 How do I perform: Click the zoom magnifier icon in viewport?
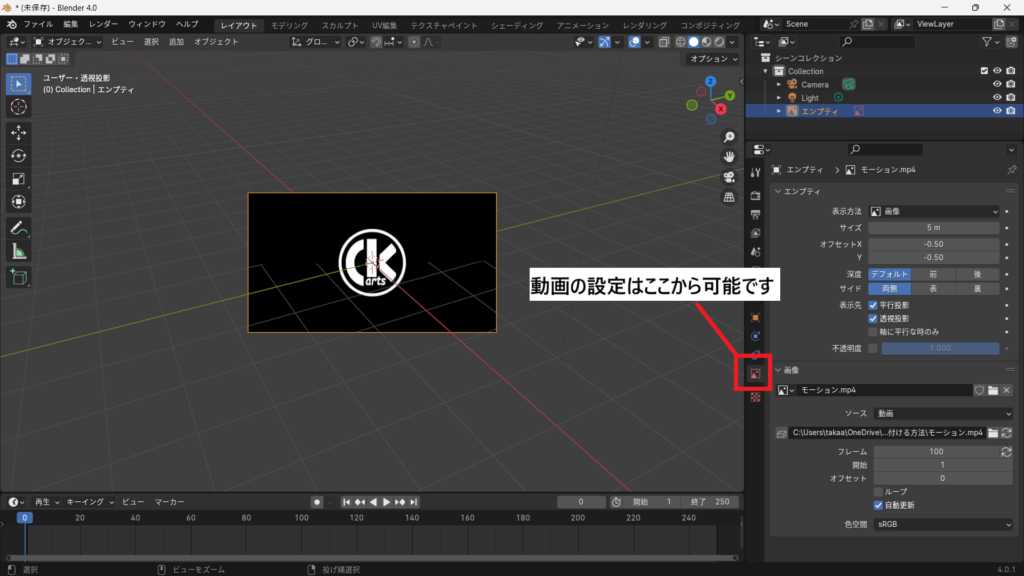pyautogui.click(x=730, y=137)
